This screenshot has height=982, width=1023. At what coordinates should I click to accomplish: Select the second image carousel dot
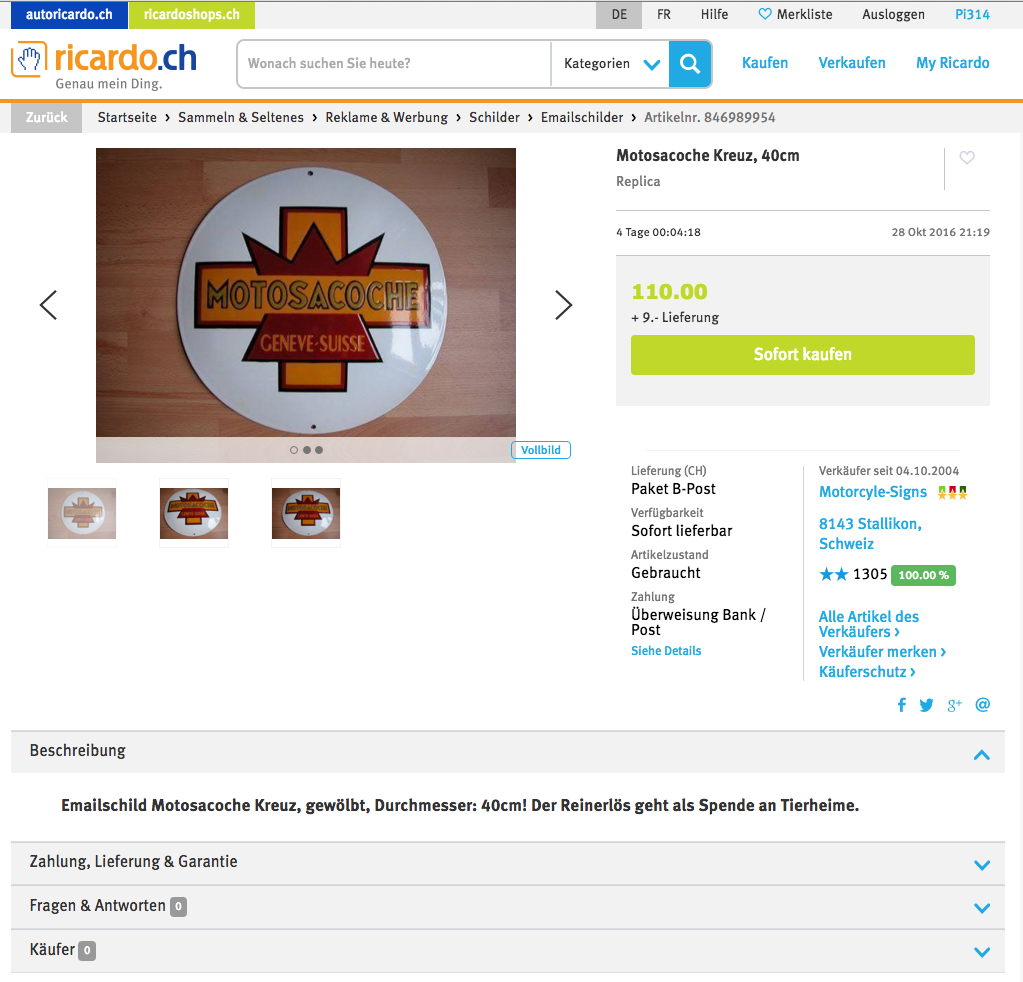(307, 450)
